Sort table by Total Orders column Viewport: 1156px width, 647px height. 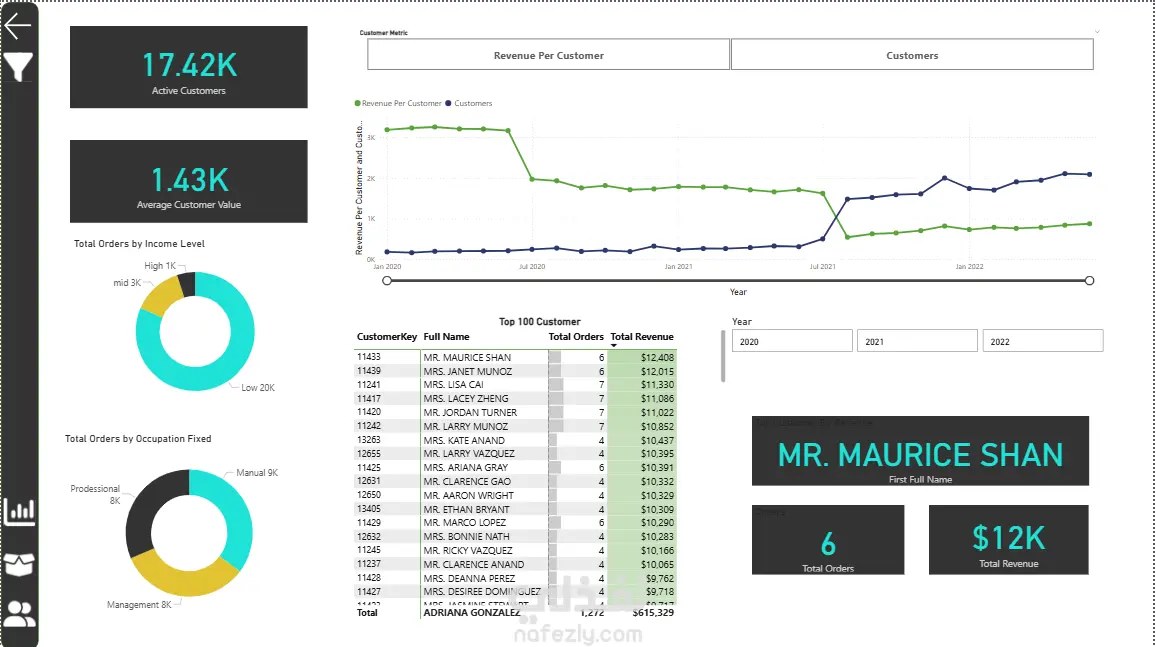(576, 337)
